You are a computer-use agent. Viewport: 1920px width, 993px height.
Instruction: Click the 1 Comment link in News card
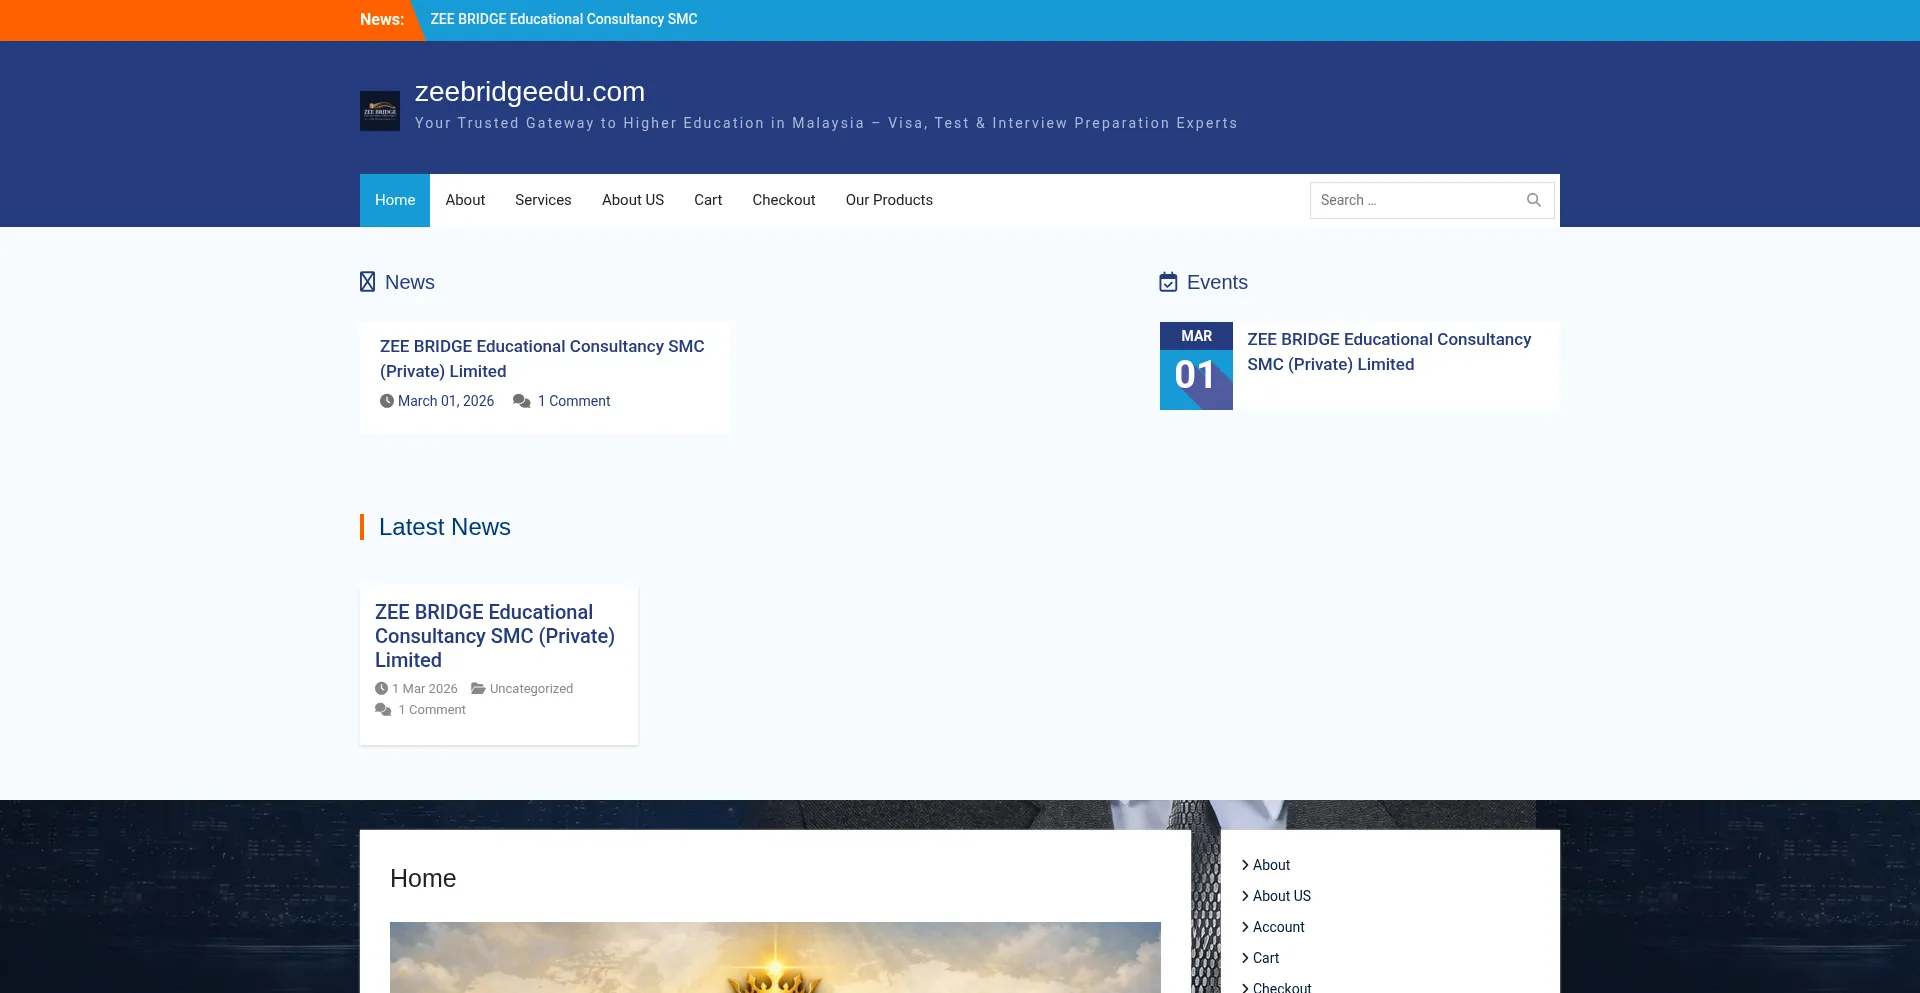[574, 401]
